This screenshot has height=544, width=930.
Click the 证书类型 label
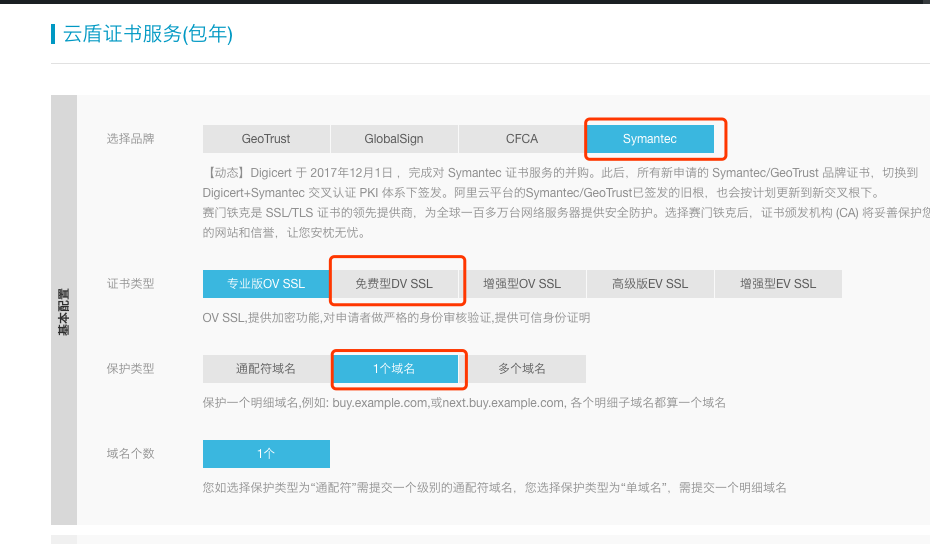[130, 284]
